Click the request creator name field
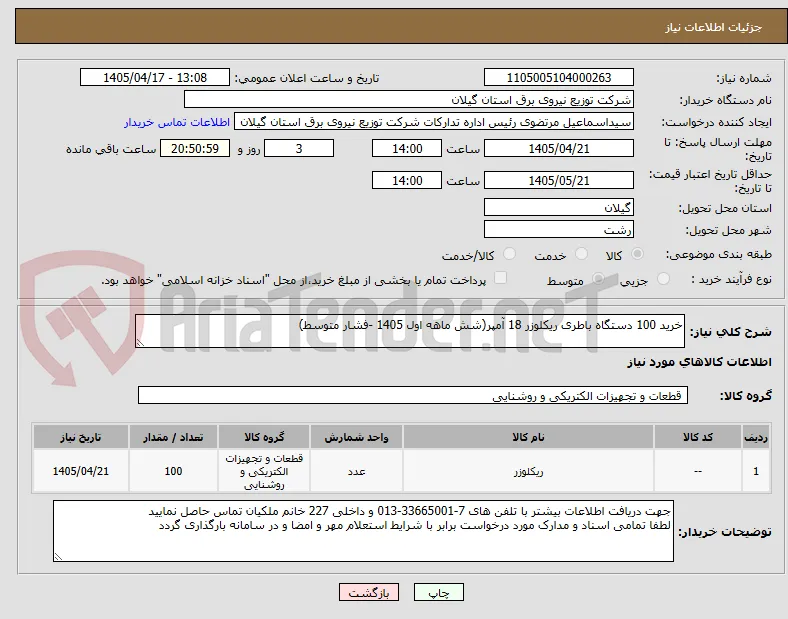The width and height of the screenshot is (788, 619). pos(434,122)
